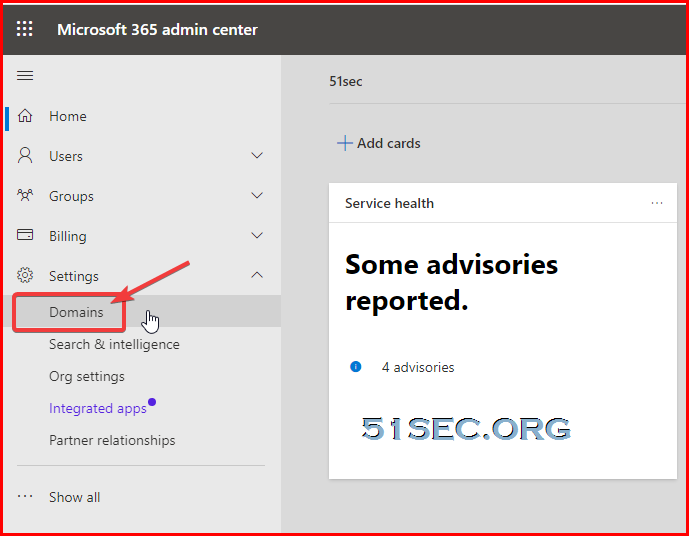Expand the Groups chevron
The image size is (689, 536).
pyautogui.click(x=257, y=196)
